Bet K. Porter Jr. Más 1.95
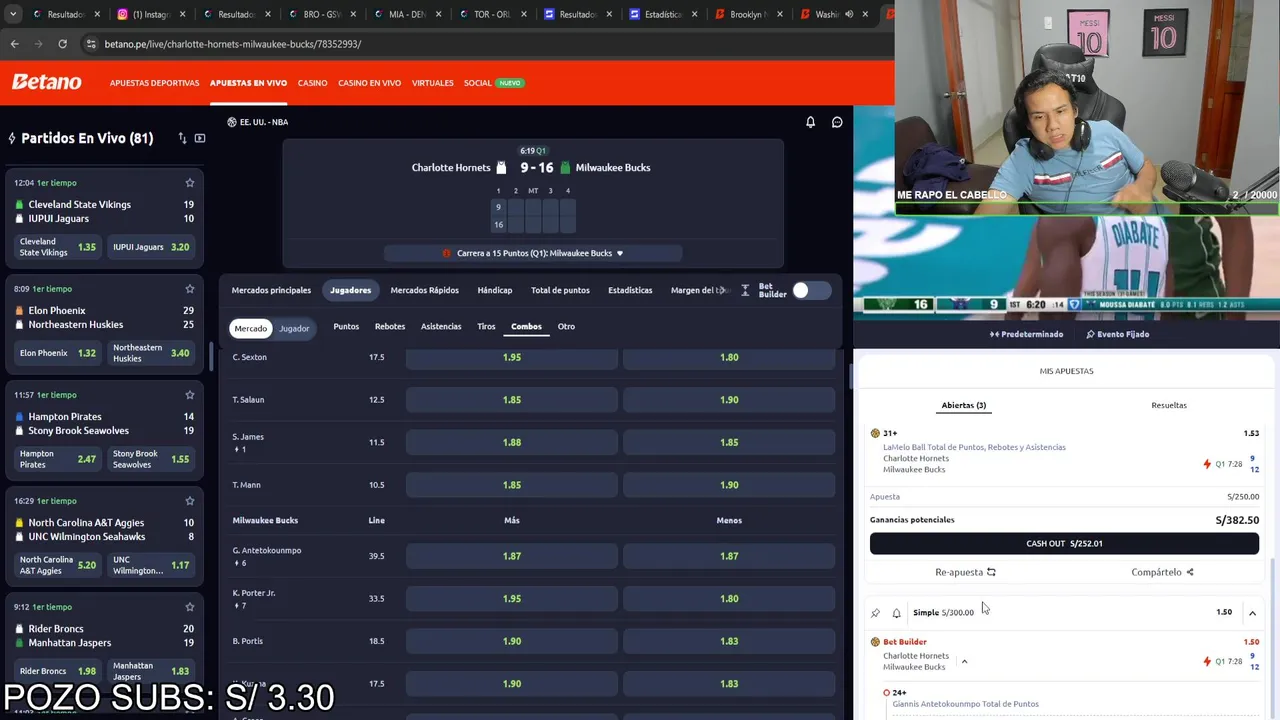Screen dimensions: 1280x720 pyautogui.click(x=512, y=598)
